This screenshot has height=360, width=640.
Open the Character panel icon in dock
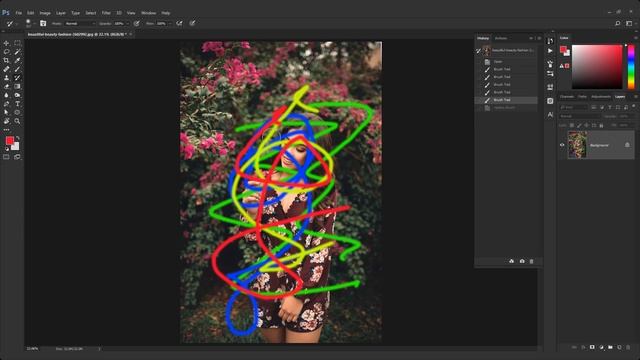point(550,115)
